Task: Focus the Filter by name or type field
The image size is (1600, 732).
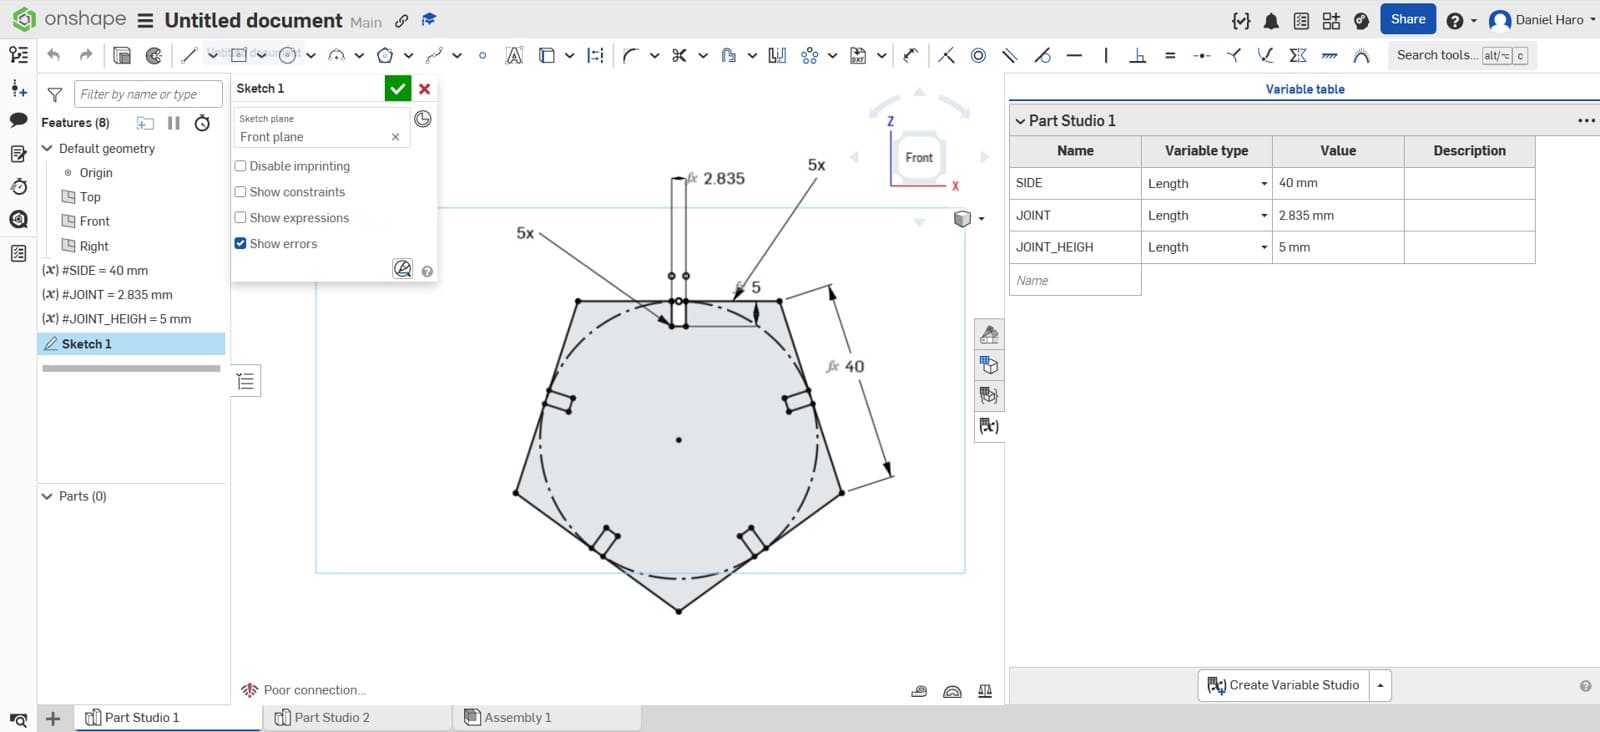Action: click(x=148, y=94)
